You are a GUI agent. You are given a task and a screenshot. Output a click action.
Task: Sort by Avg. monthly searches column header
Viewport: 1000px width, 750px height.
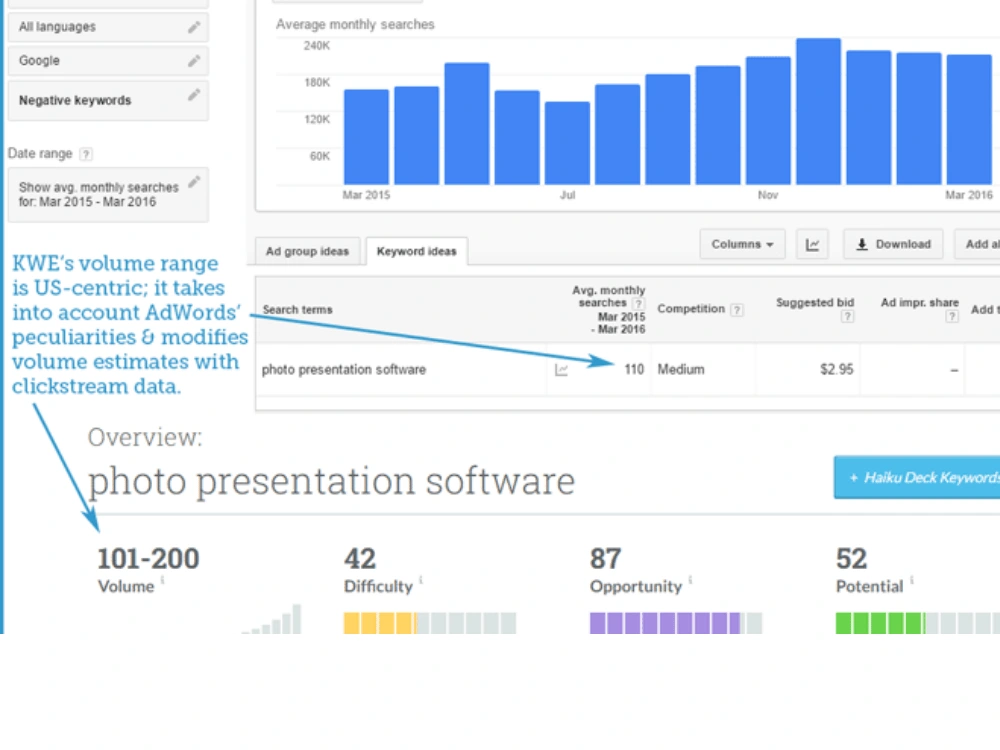click(x=609, y=310)
